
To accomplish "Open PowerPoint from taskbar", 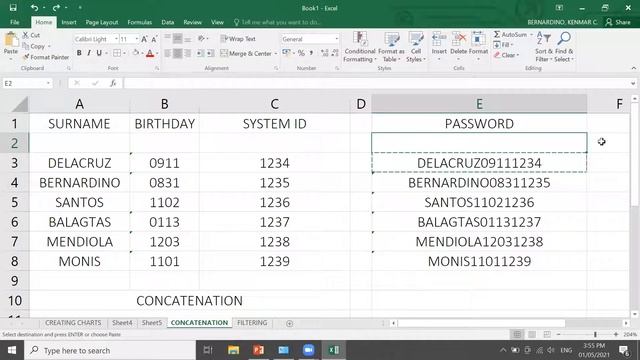I will coord(258,350).
